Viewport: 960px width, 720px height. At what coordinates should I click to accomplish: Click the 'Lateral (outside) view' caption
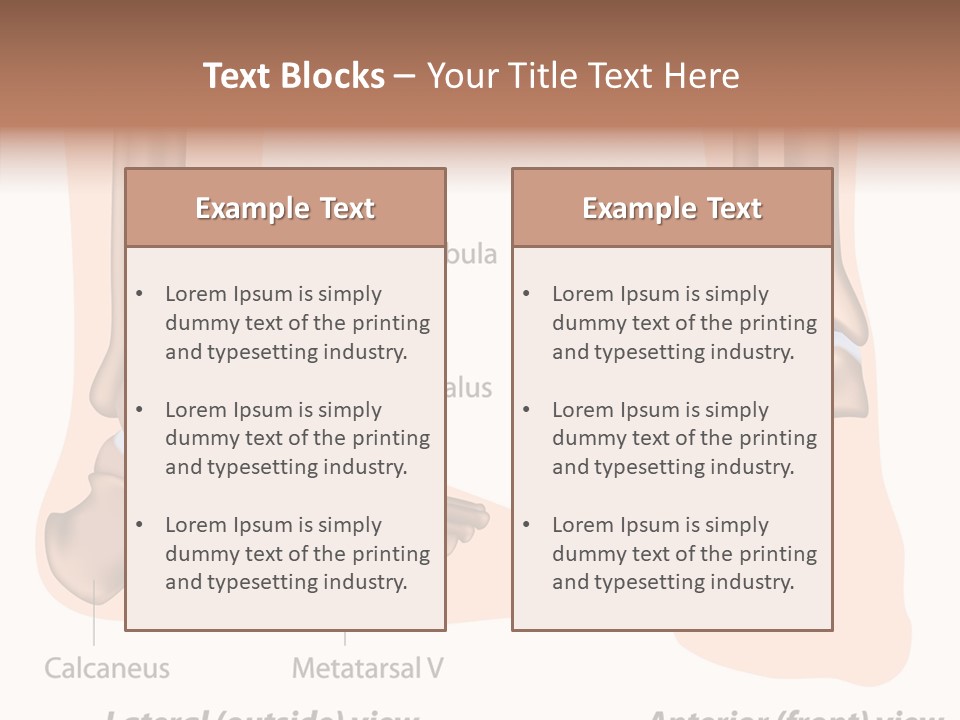(x=262, y=713)
